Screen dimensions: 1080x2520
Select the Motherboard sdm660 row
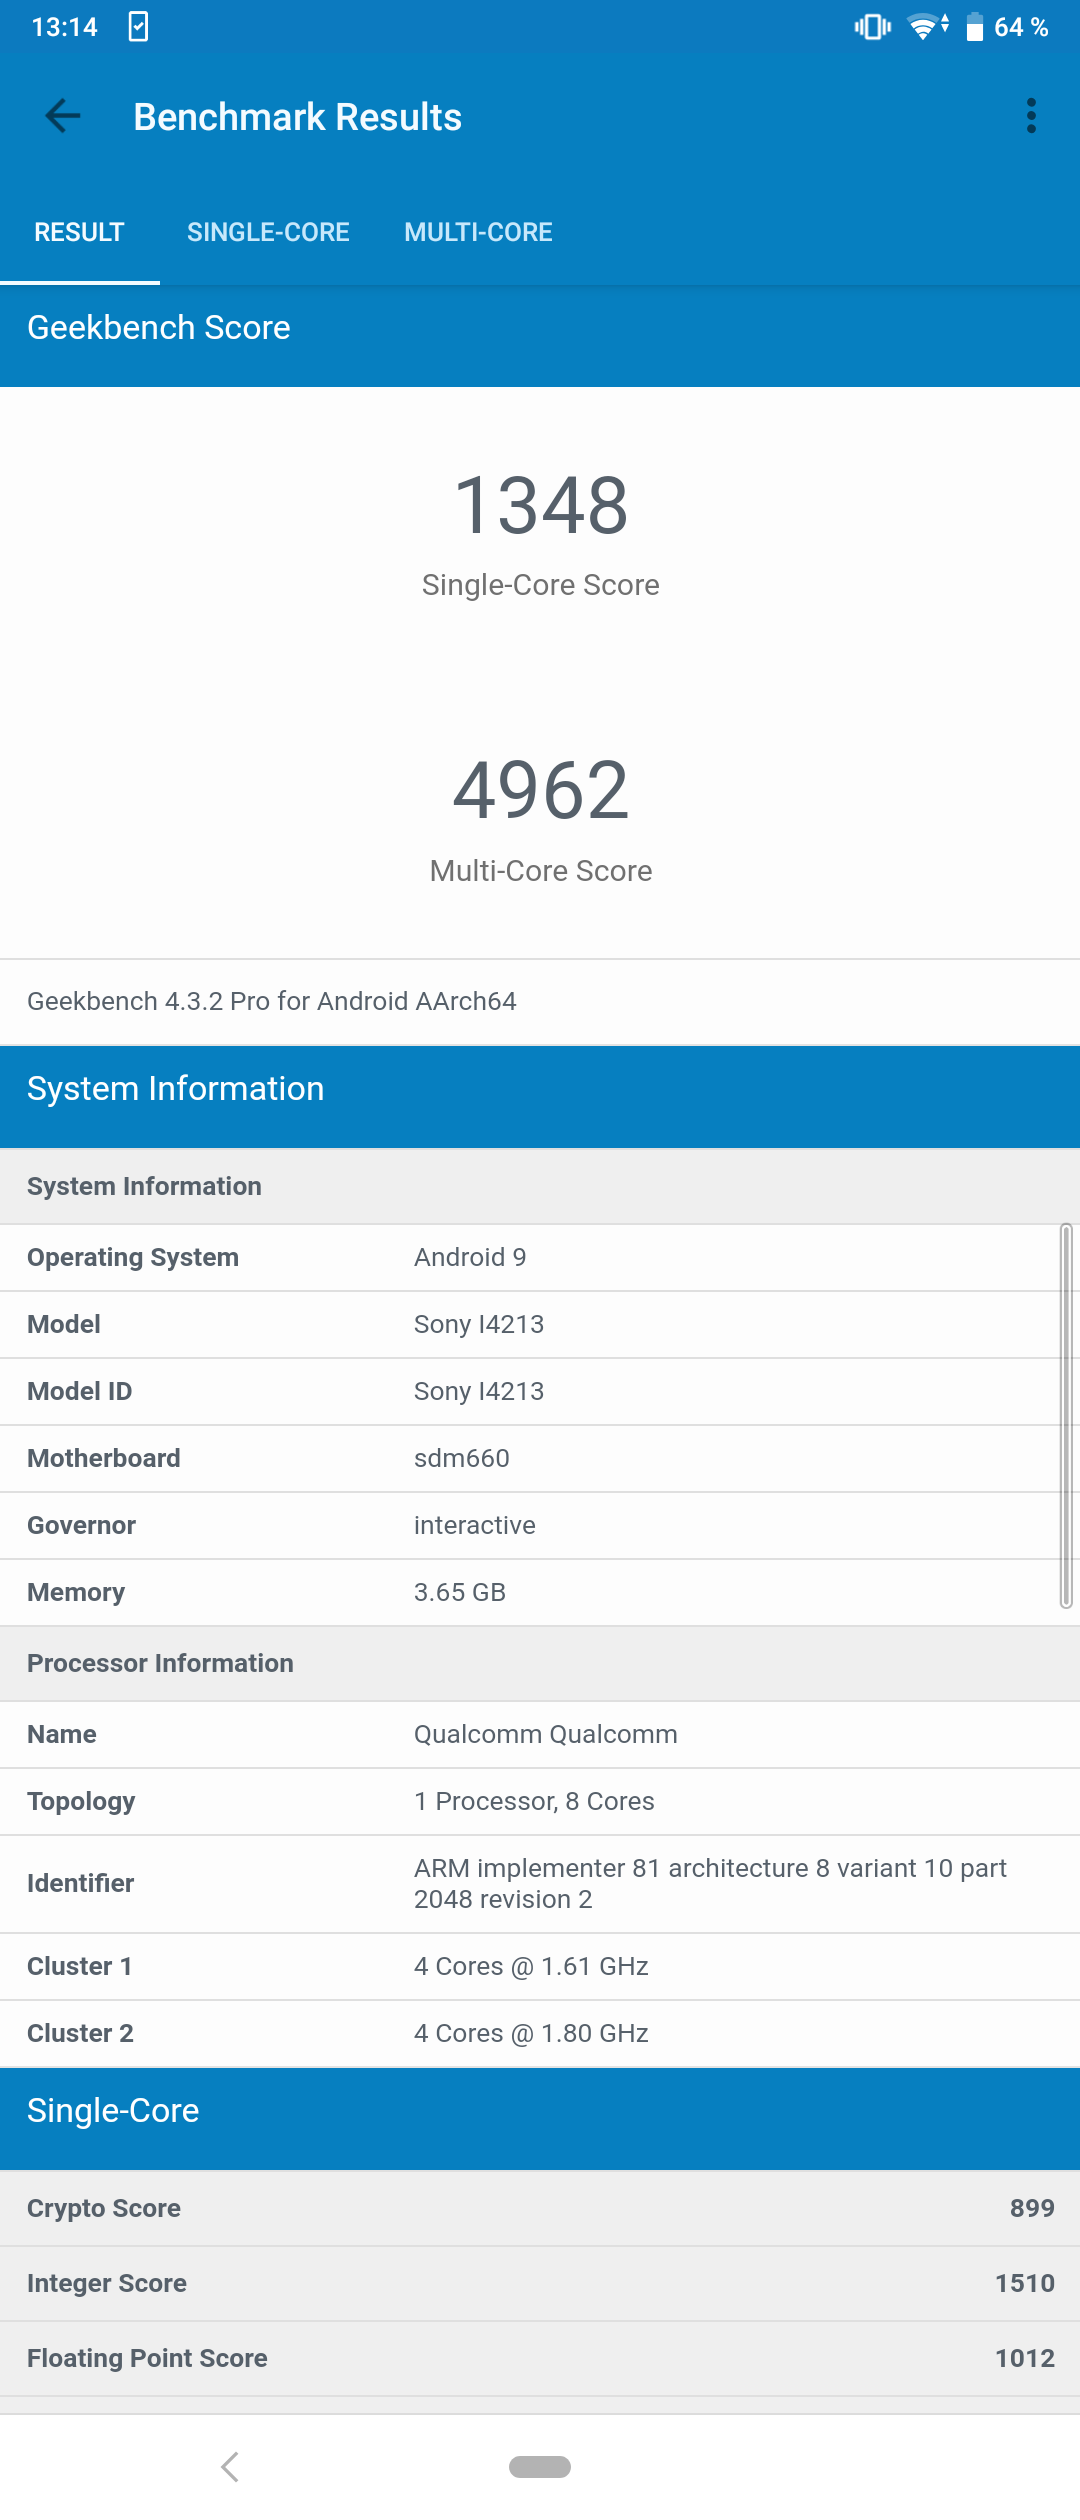click(540, 1458)
